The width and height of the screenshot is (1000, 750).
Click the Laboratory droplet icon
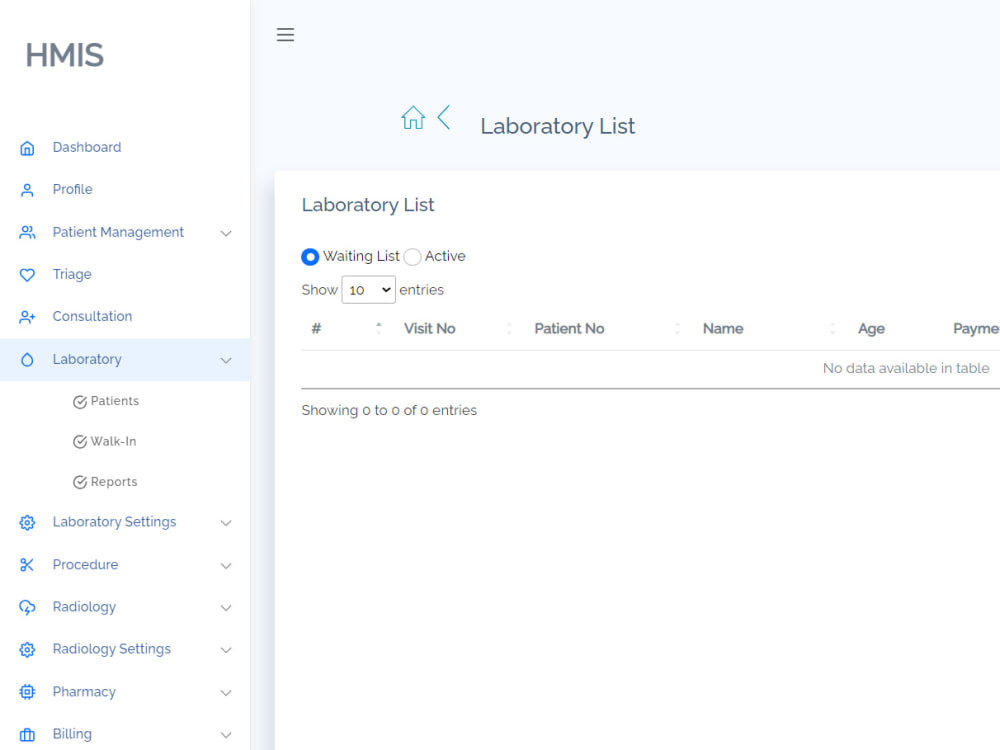27,360
